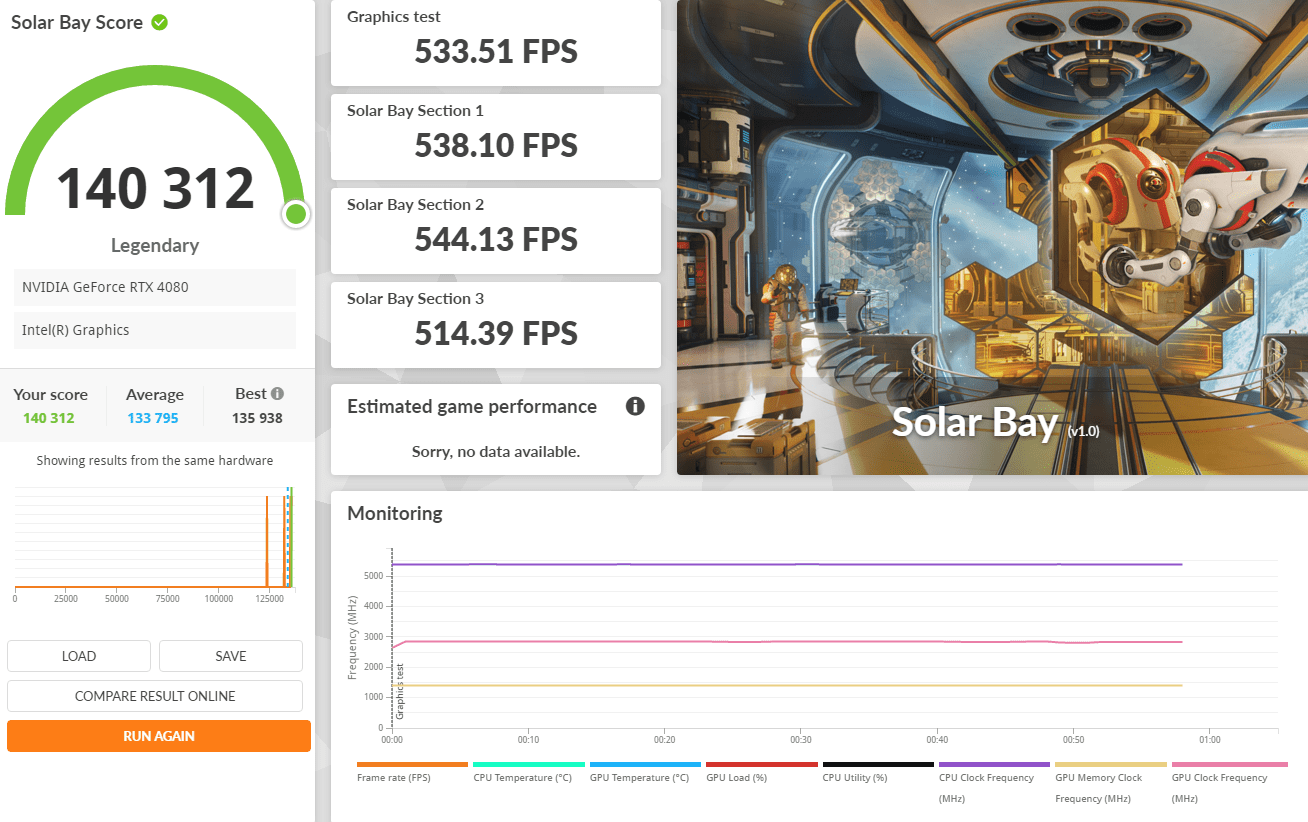The height and width of the screenshot is (822, 1308).
Task: Select the Solar Bay scene thumbnail image
Action: coord(992,237)
